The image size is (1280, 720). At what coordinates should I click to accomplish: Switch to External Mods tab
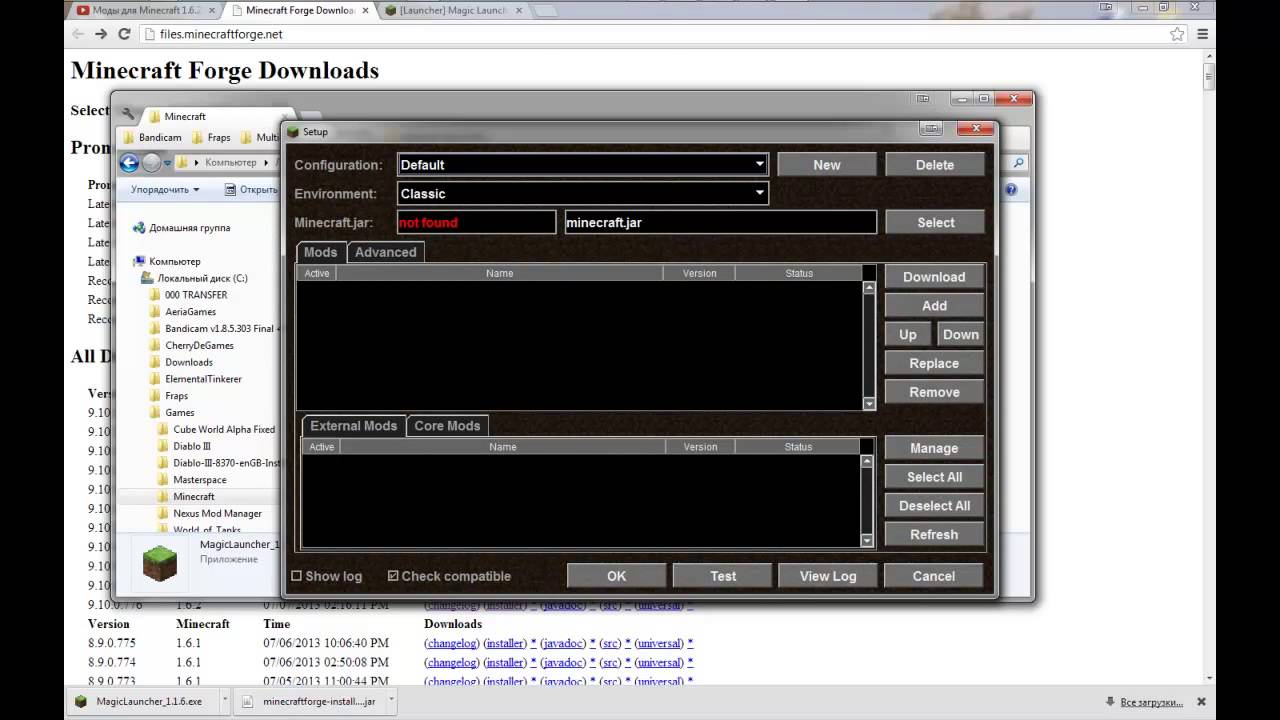click(x=354, y=426)
